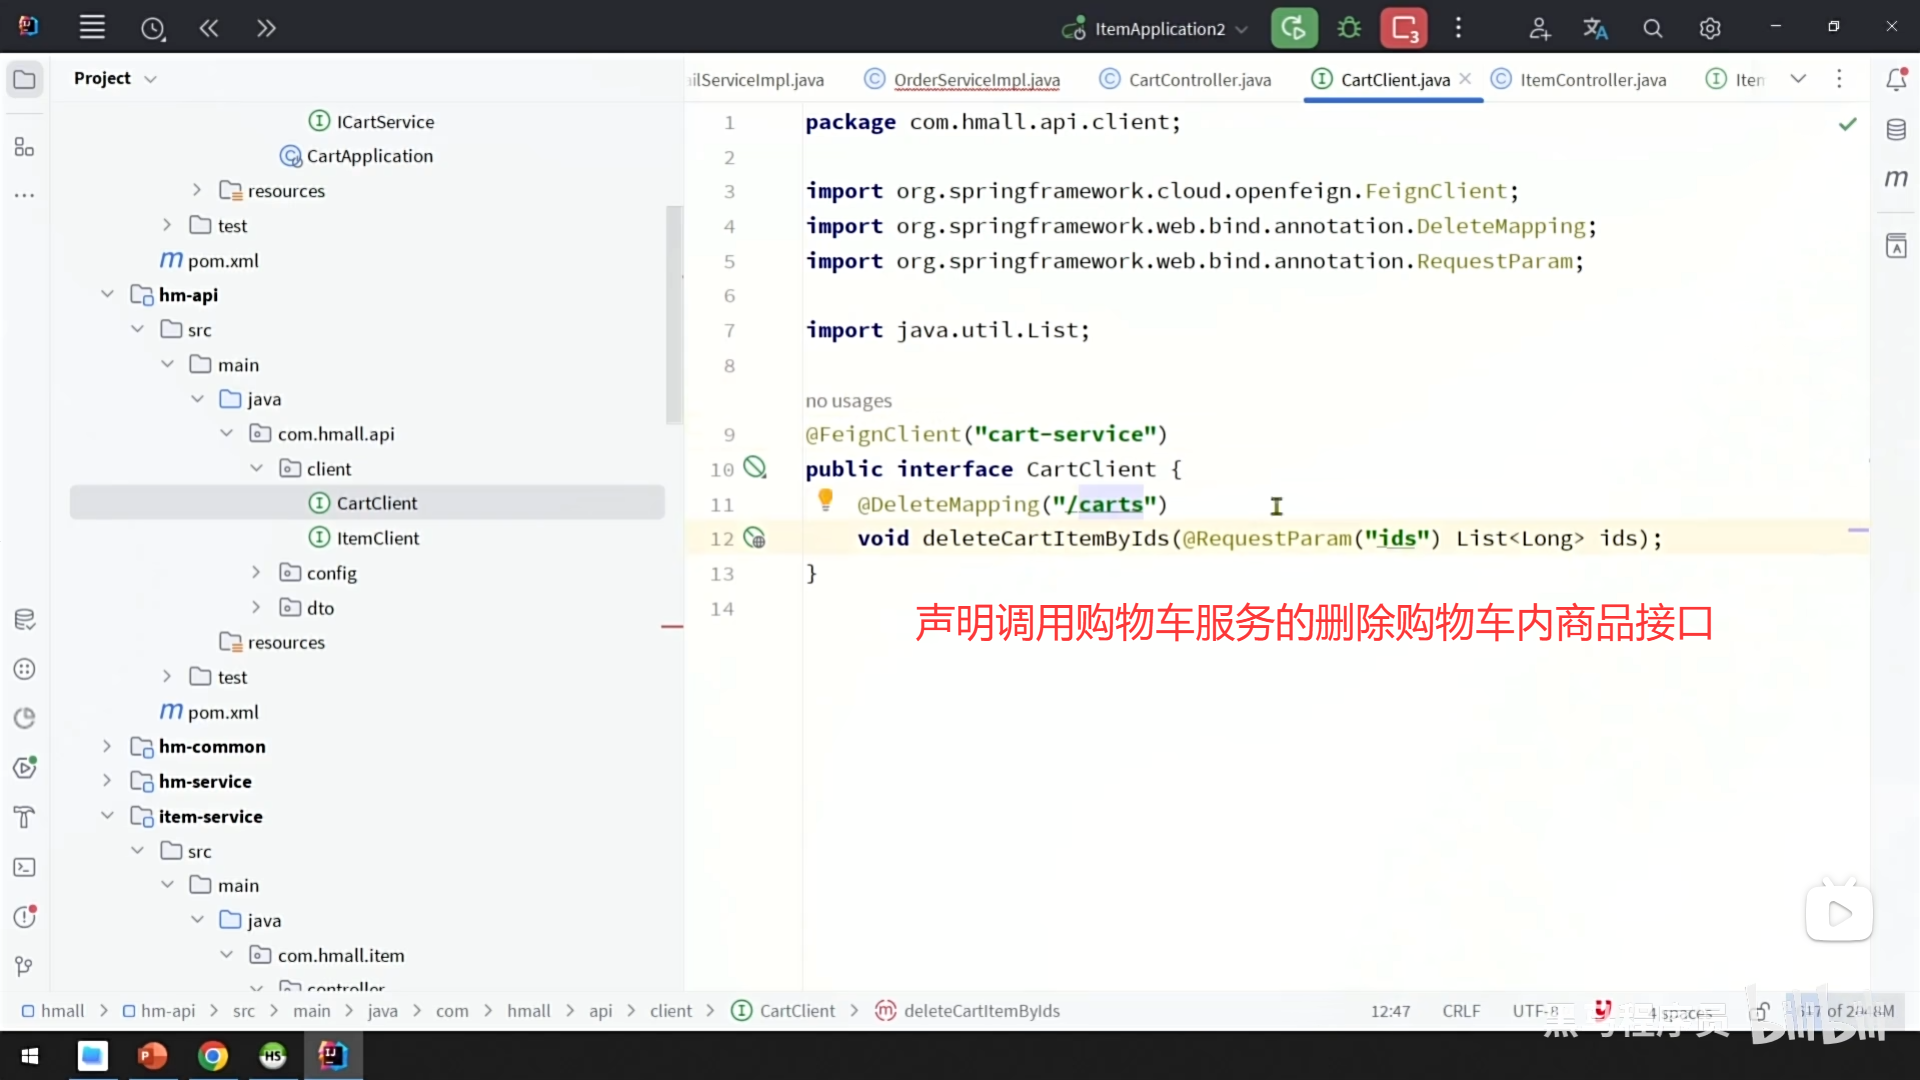Open the Terminal tool window
This screenshot has height=1080, width=1920.
click(25, 868)
